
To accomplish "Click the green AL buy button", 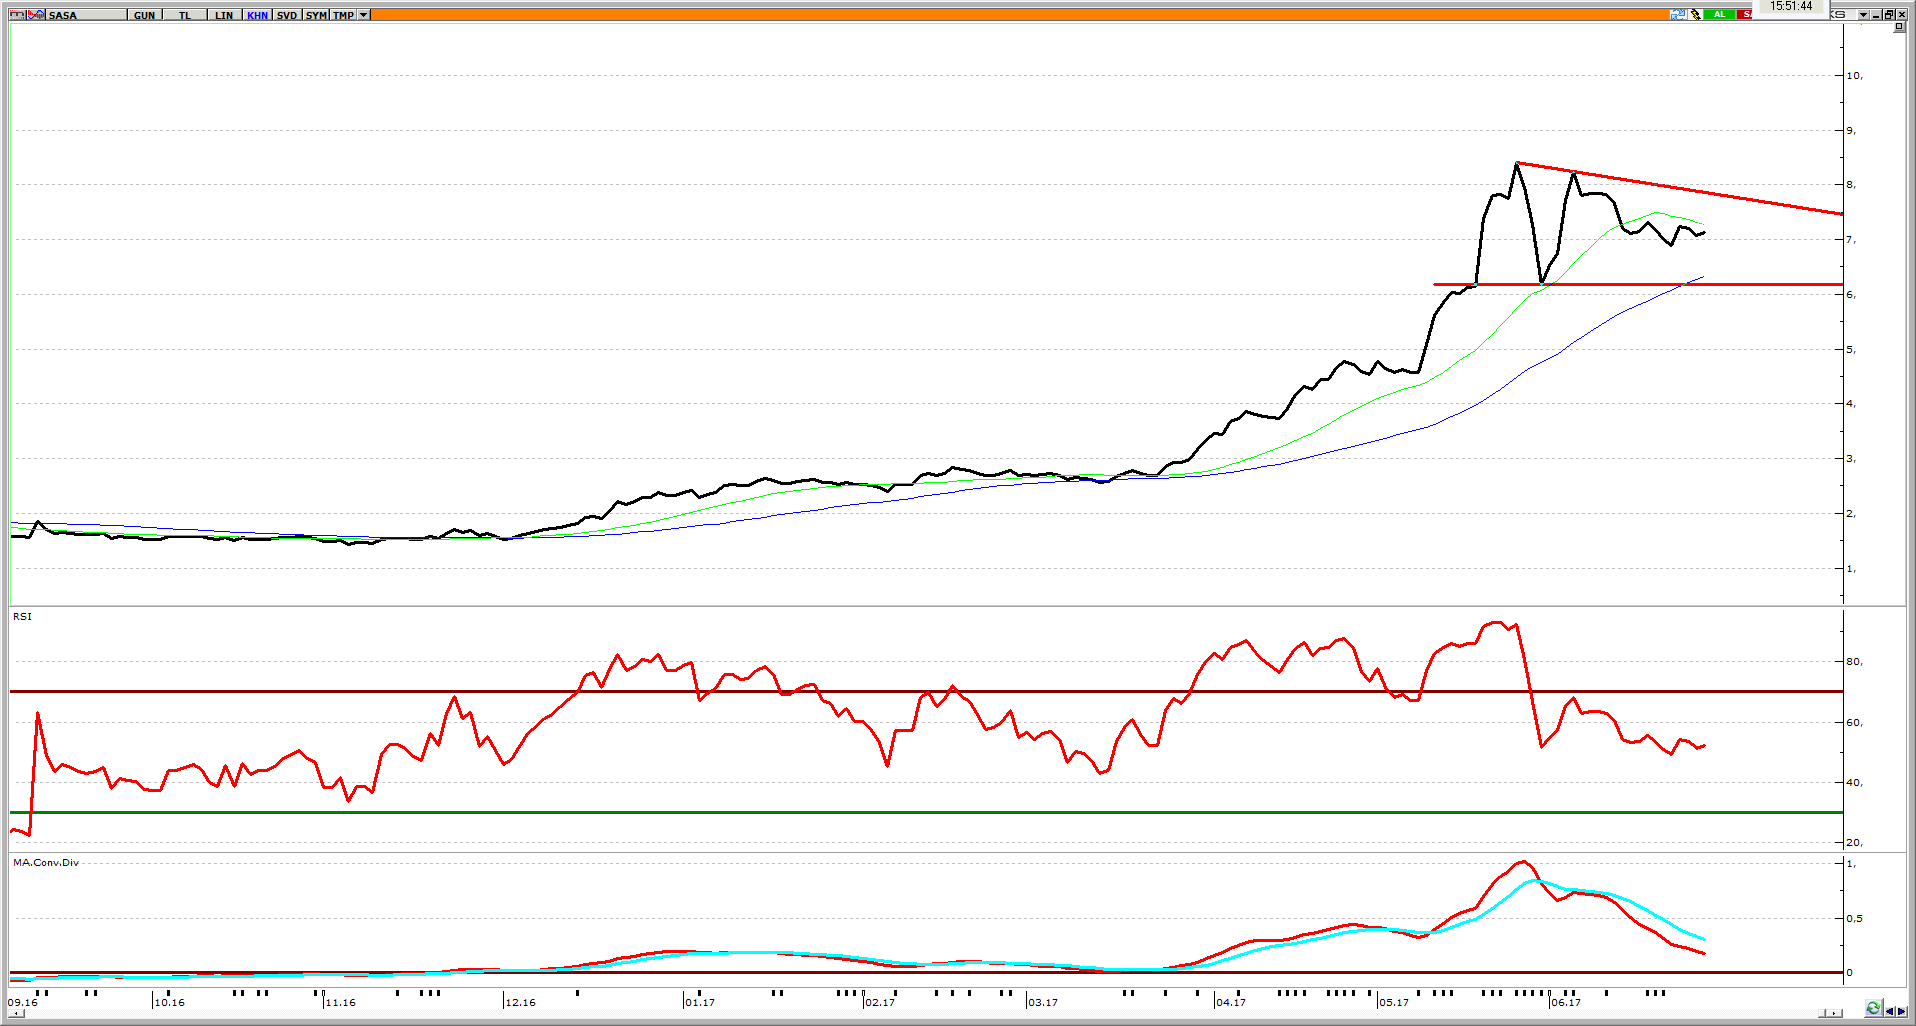I will tap(1719, 14).
